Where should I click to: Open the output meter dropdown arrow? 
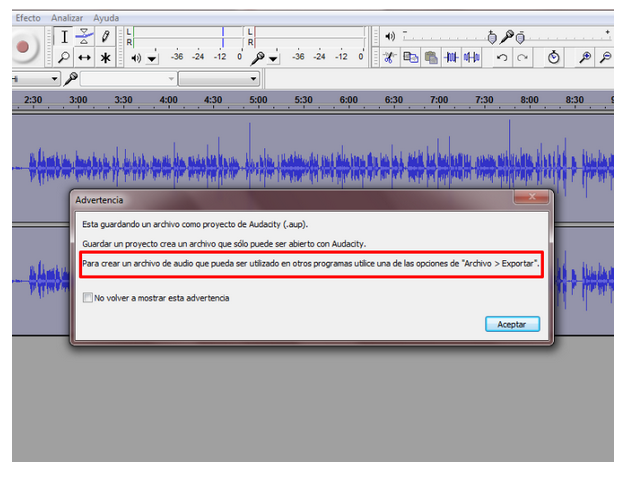152,59
